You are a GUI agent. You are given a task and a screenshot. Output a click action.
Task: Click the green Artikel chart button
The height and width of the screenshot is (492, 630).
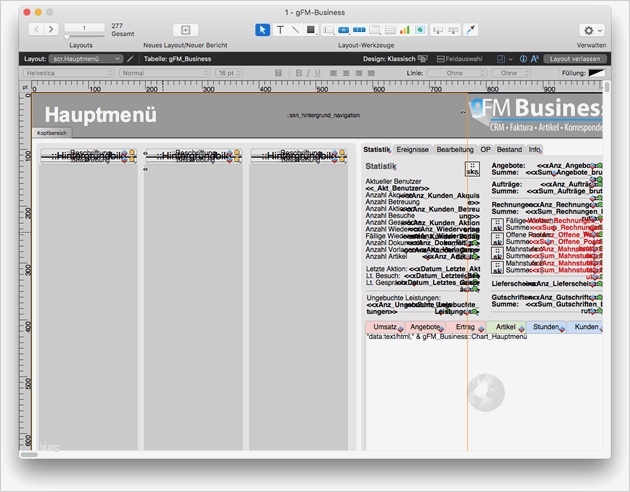click(x=505, y=327)
